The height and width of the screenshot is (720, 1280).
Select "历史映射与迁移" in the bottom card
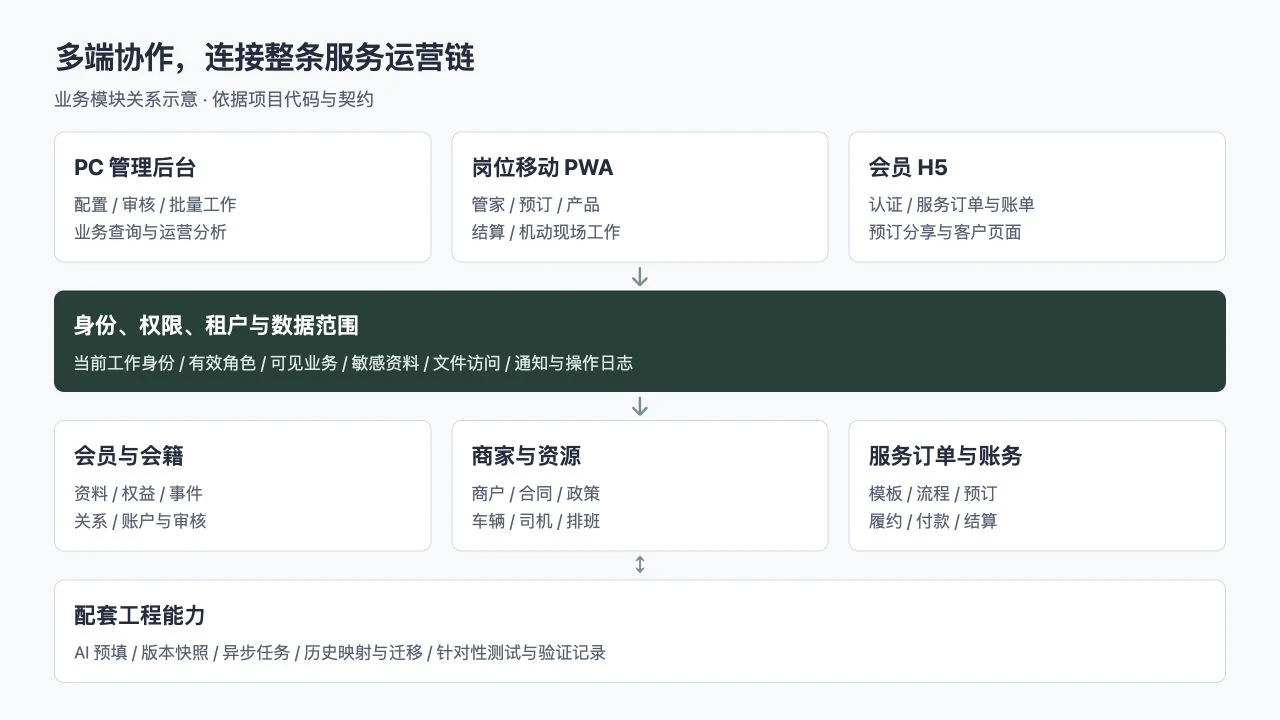363,653
